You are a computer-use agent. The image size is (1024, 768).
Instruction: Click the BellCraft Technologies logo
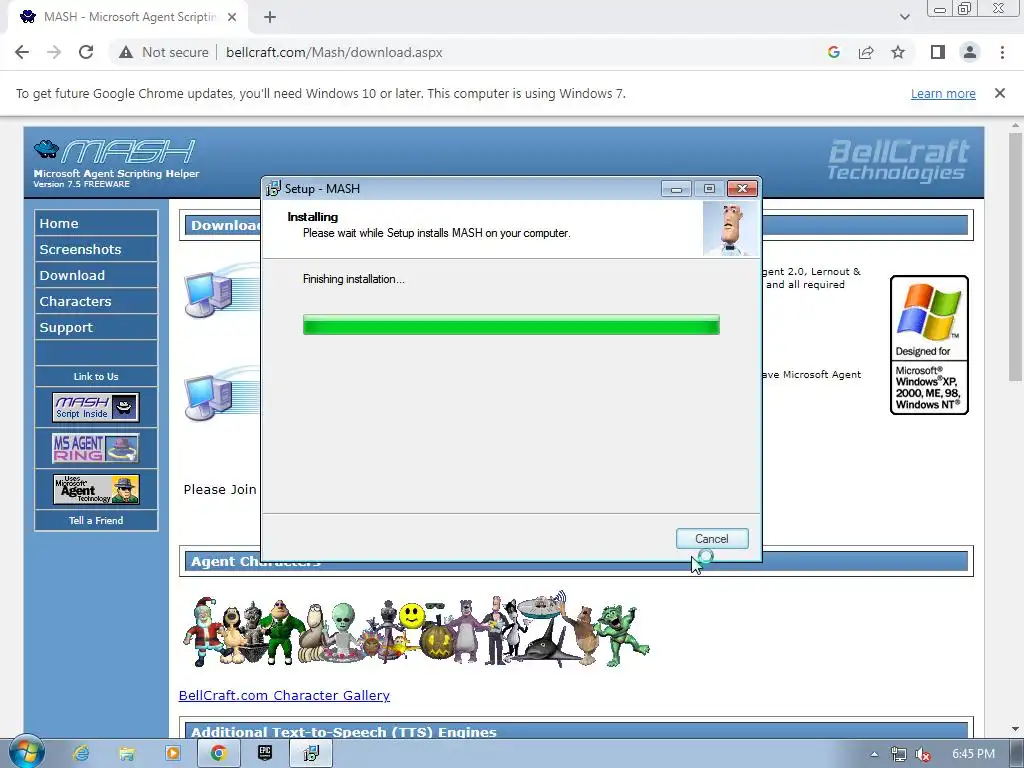[898, 161]
